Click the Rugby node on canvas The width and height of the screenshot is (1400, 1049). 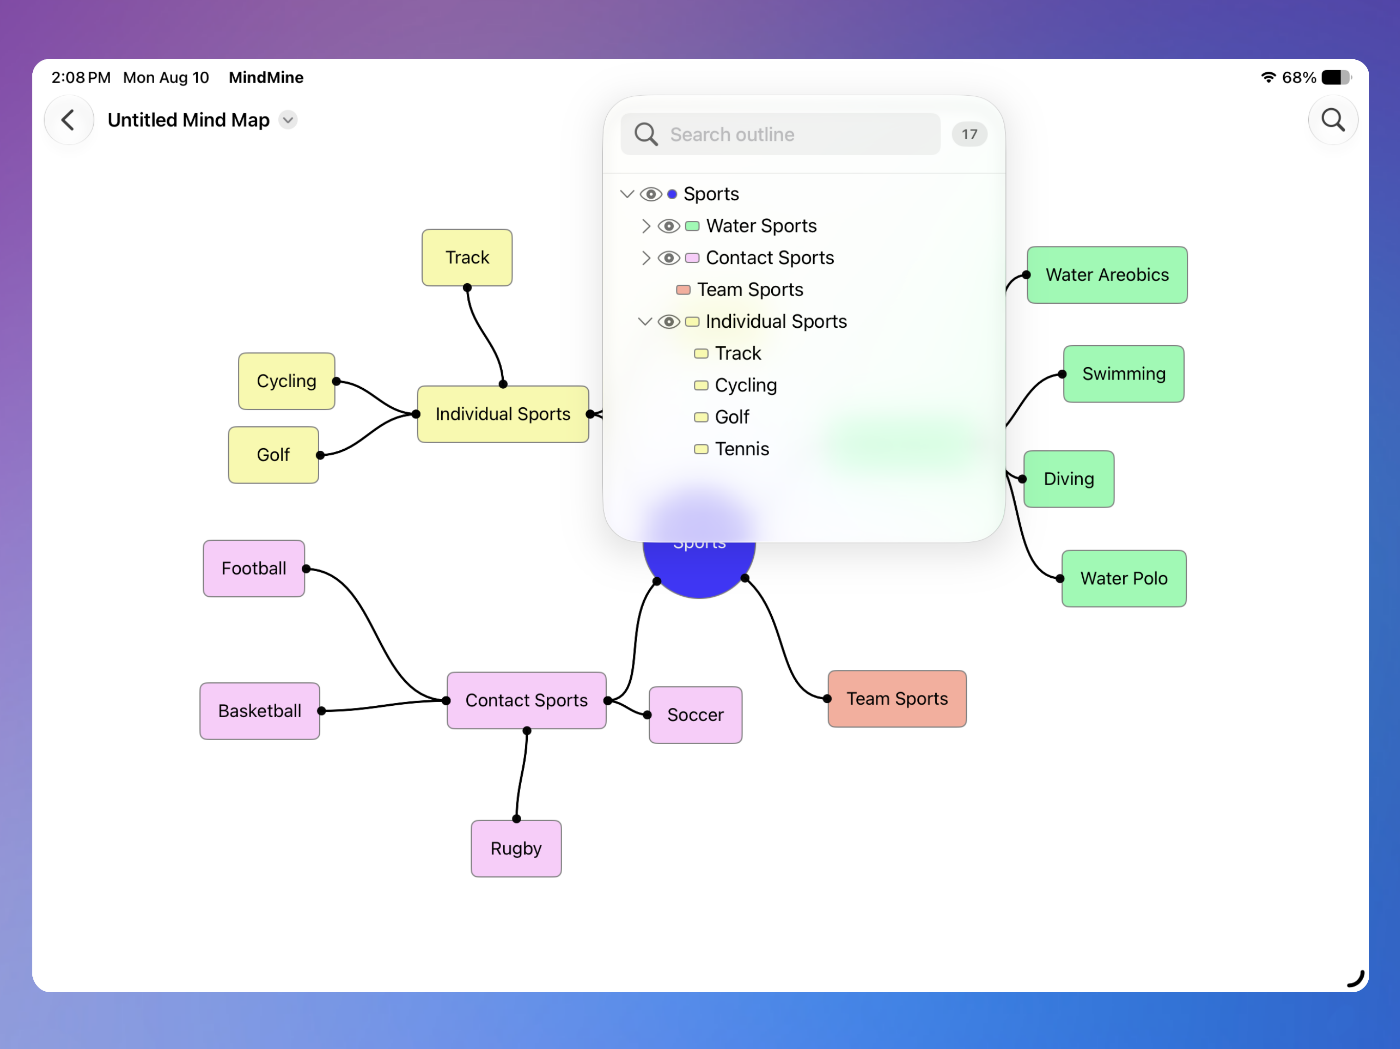516,849
